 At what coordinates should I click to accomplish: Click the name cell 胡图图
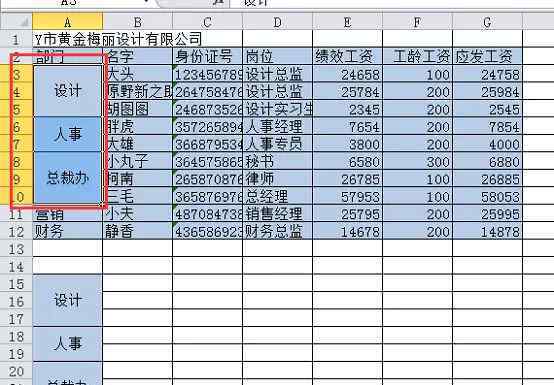point(137,109)
